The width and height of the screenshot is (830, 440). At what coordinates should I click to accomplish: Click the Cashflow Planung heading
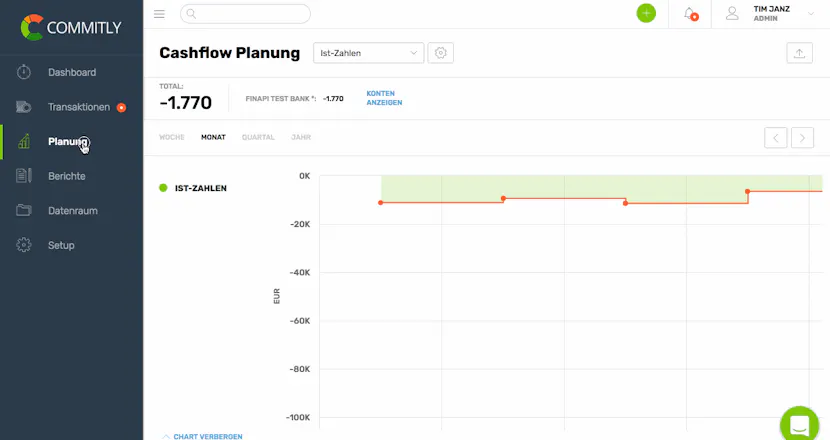230,53
